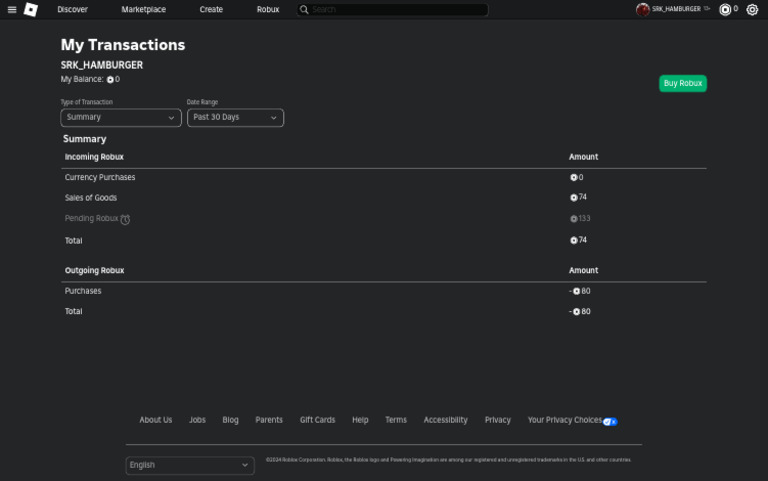Viewport: 768px width, 481px height.
Task: Open the Robux menu item
Action: (268, 9)
